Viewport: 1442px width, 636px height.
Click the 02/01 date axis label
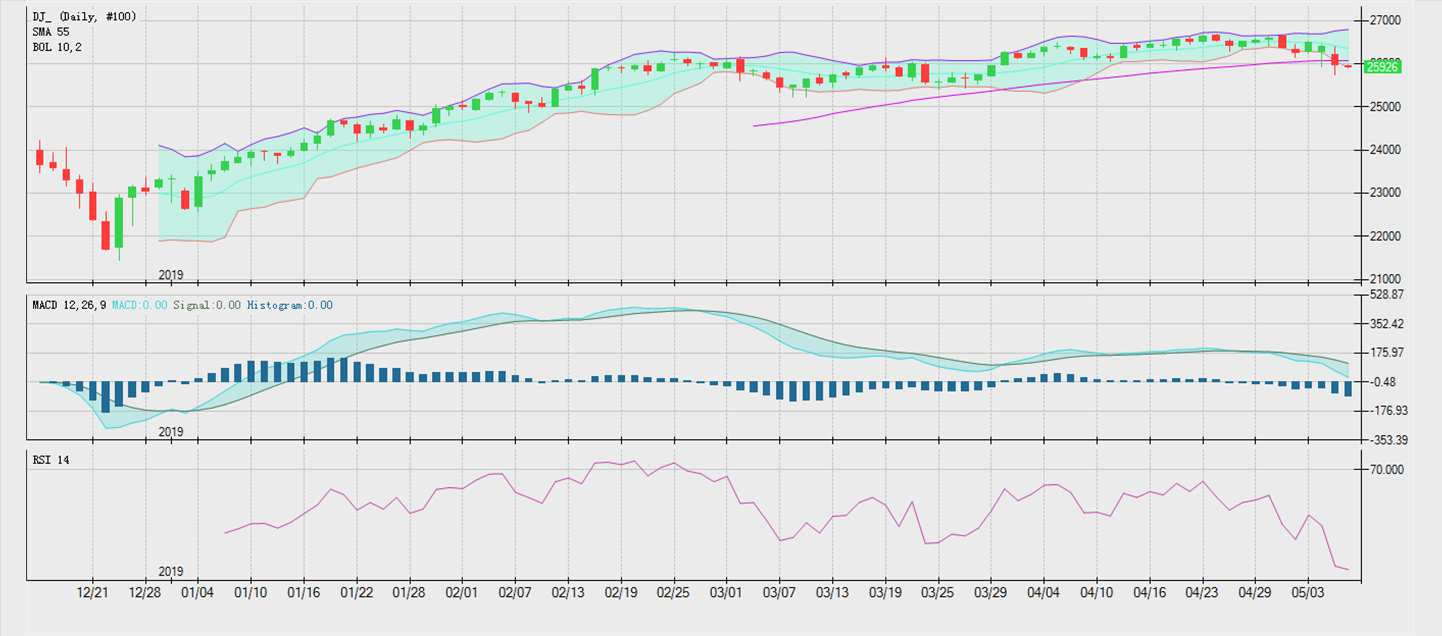pyautogui.click(x=461, y=593)
